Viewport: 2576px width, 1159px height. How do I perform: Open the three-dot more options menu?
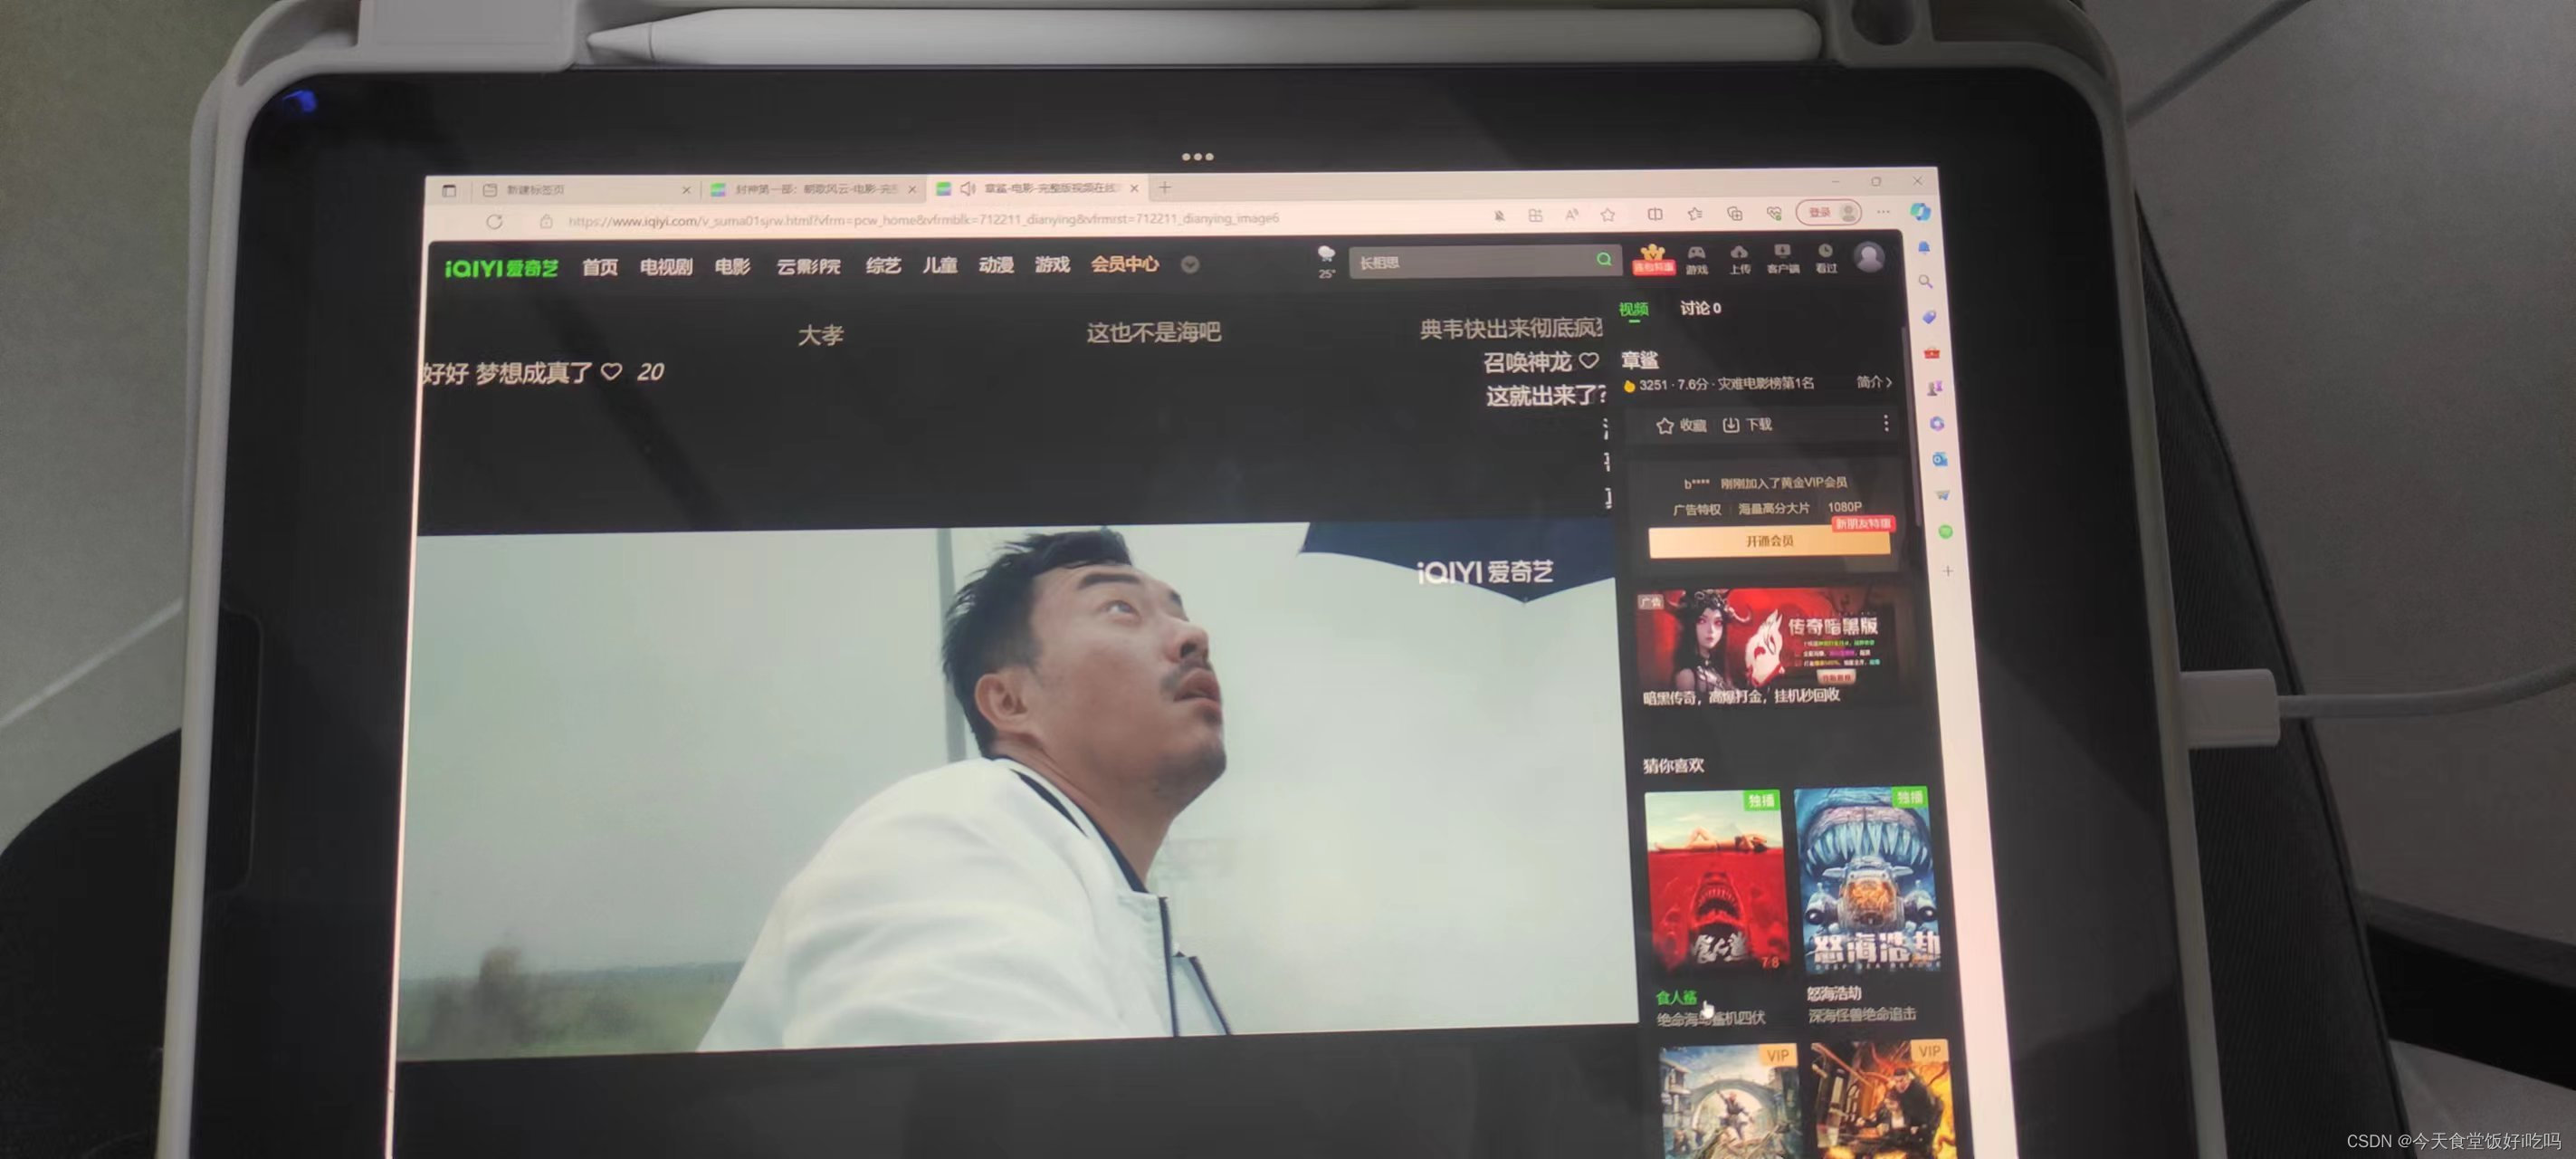coord(1885,424)
